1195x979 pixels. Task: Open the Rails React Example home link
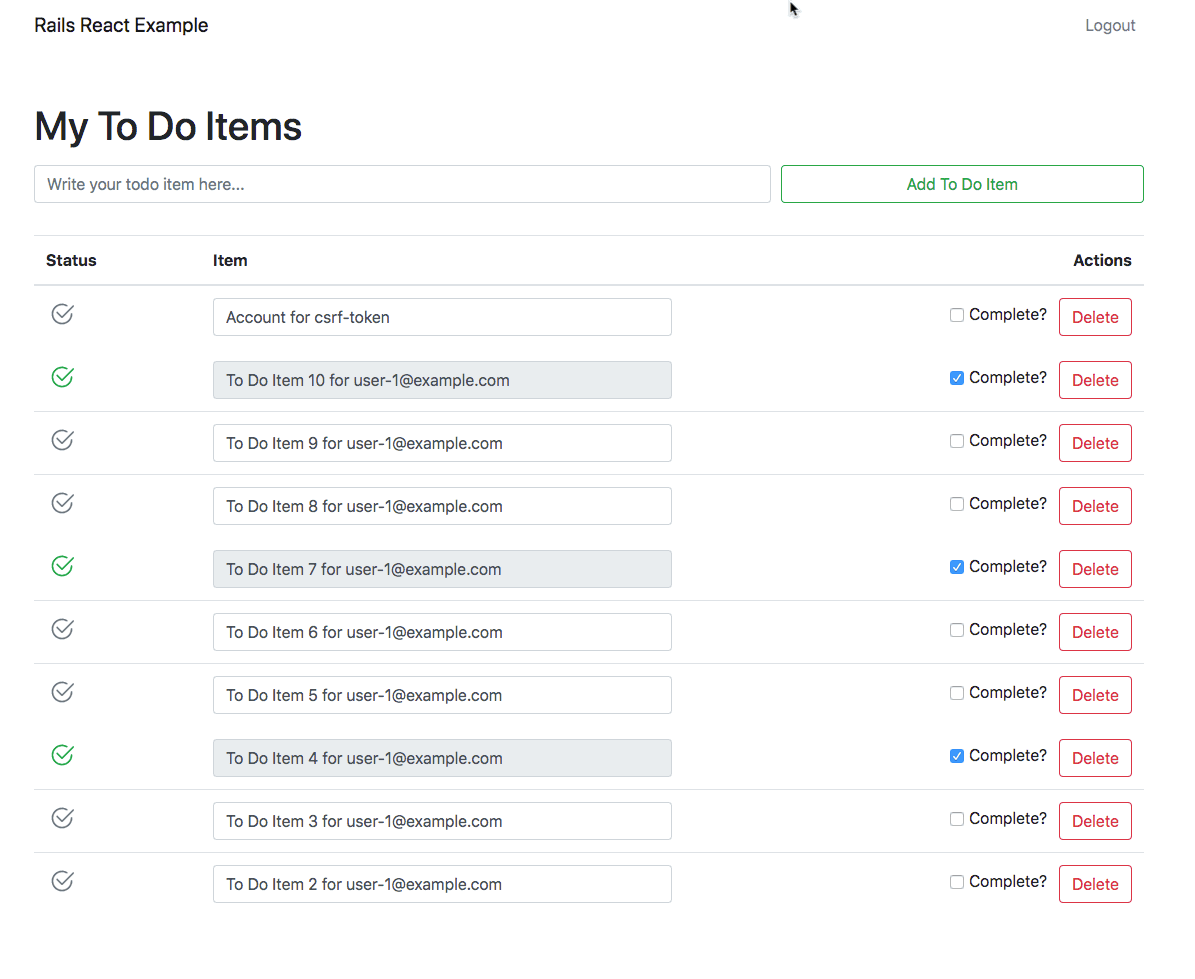121,26
